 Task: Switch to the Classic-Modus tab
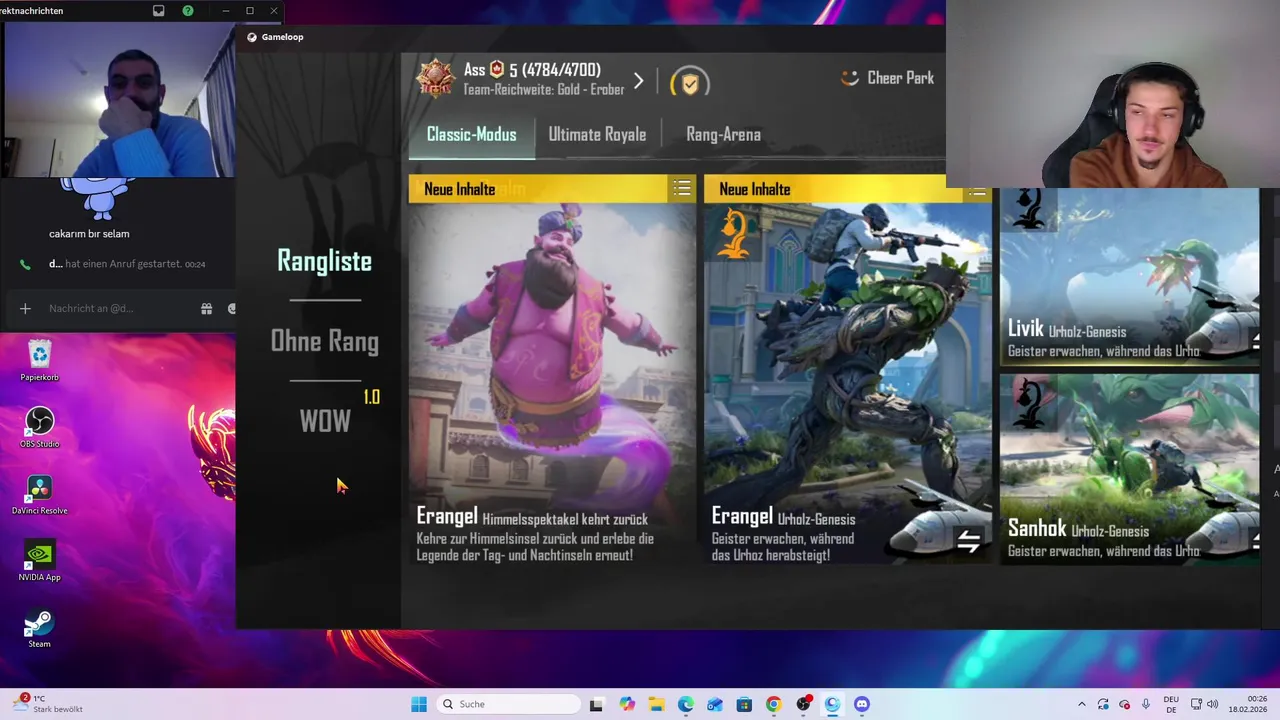(x=471, y=135)
